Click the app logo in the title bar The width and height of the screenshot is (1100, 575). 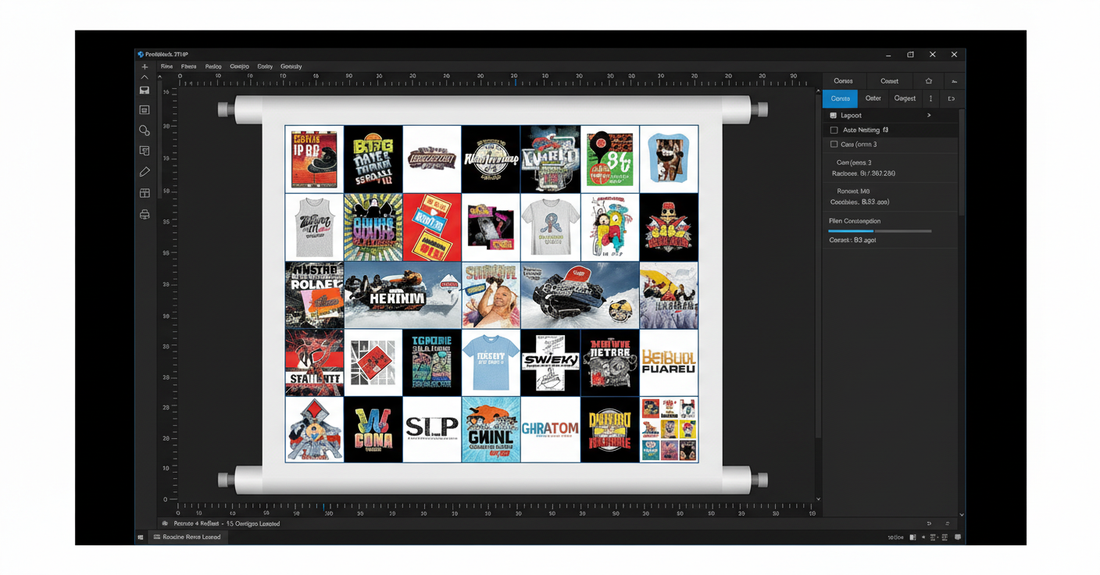(x=140, y=54)
